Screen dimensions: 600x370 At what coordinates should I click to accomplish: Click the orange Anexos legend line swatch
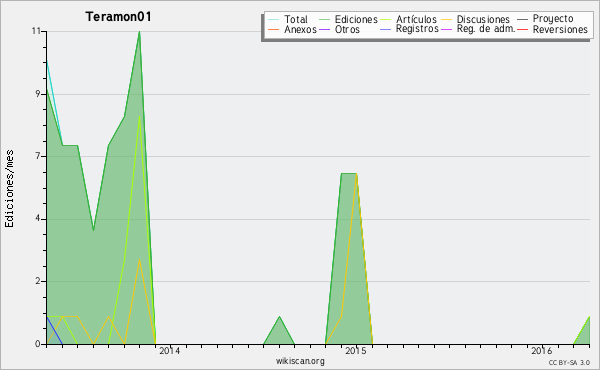(273, 29)
